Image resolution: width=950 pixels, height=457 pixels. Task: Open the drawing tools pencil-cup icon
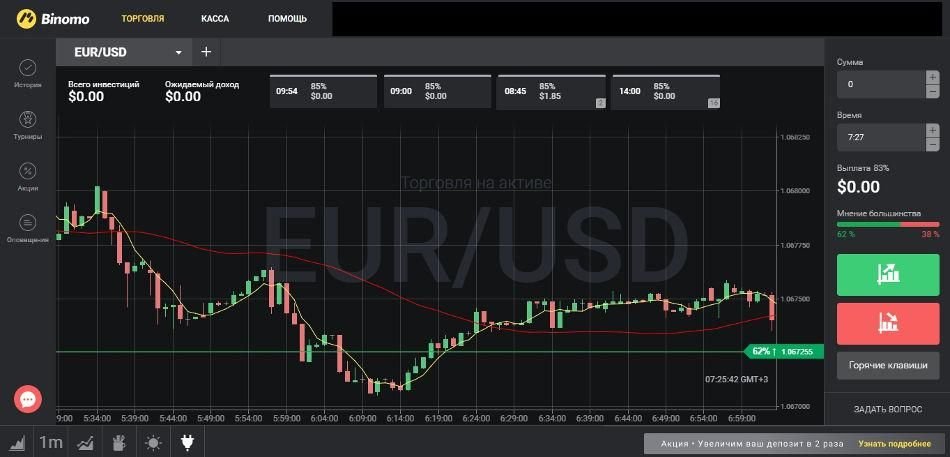(119, 442)
